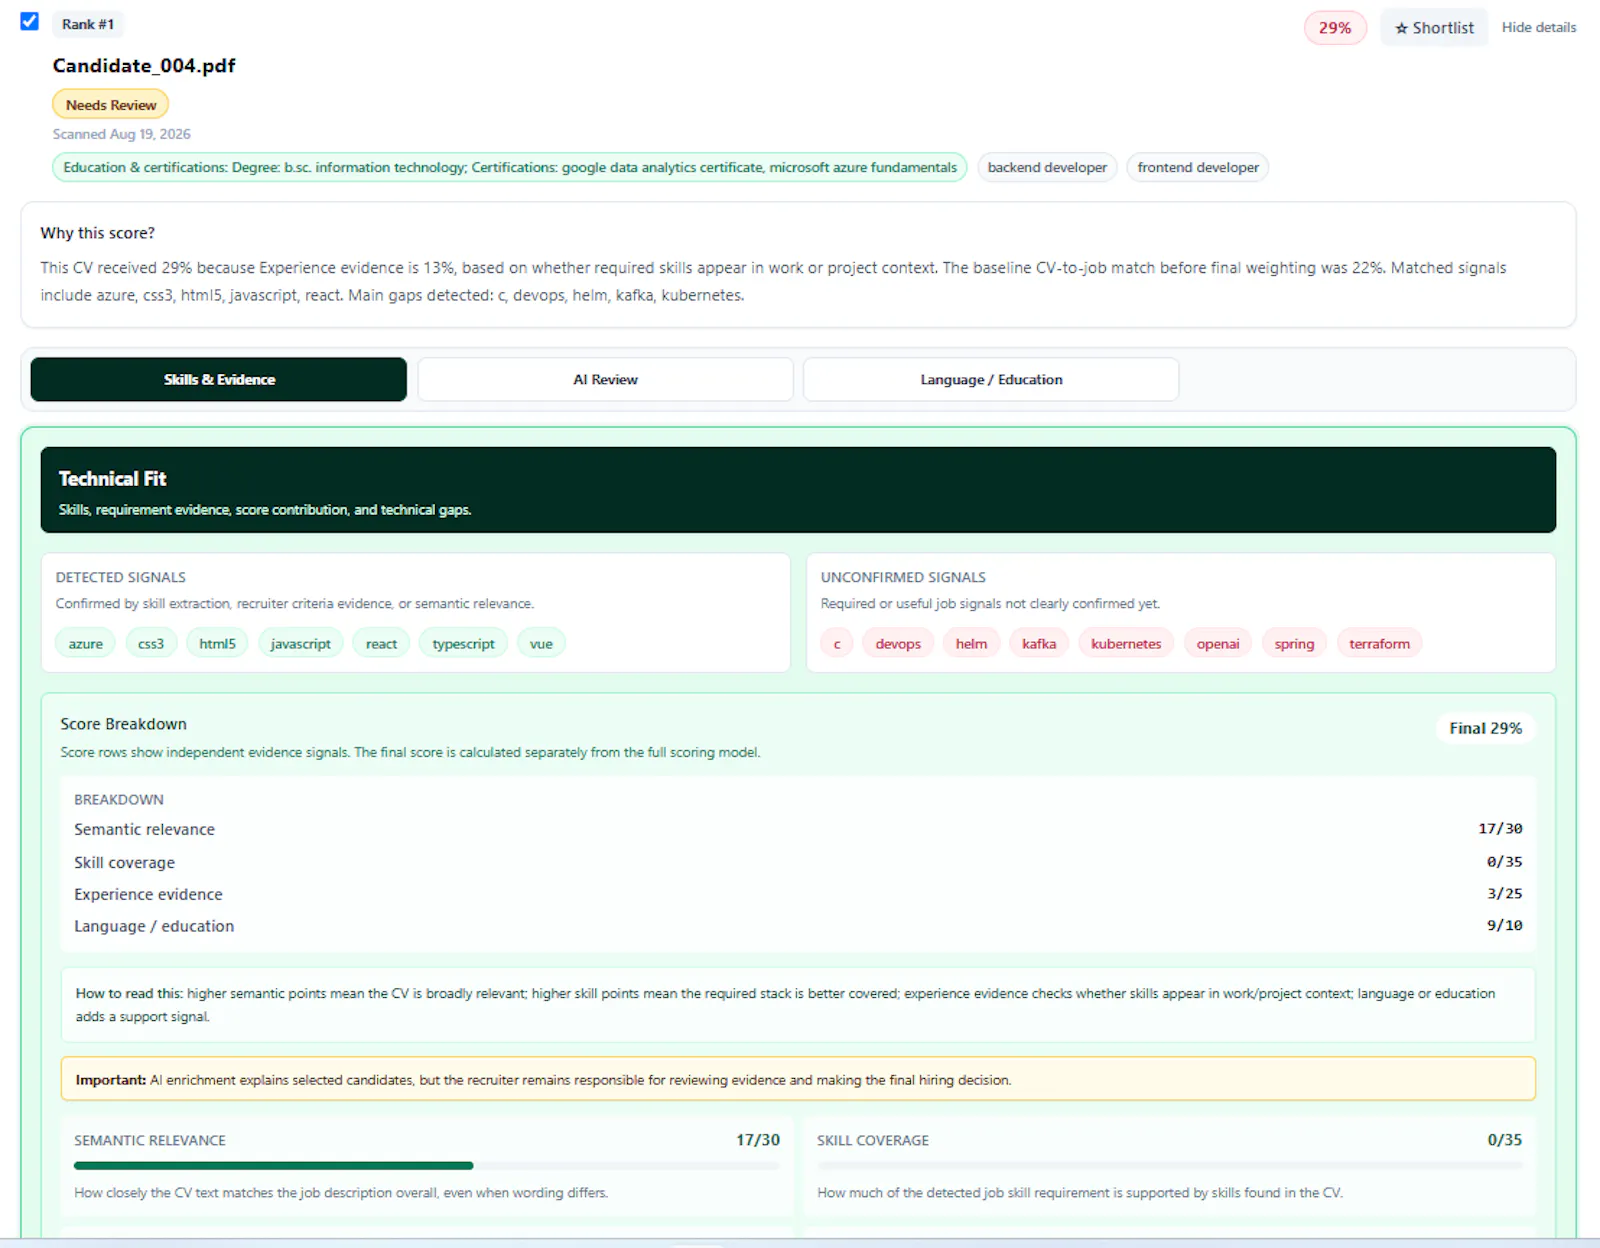Click Hide details link

tap(1538, 27)
